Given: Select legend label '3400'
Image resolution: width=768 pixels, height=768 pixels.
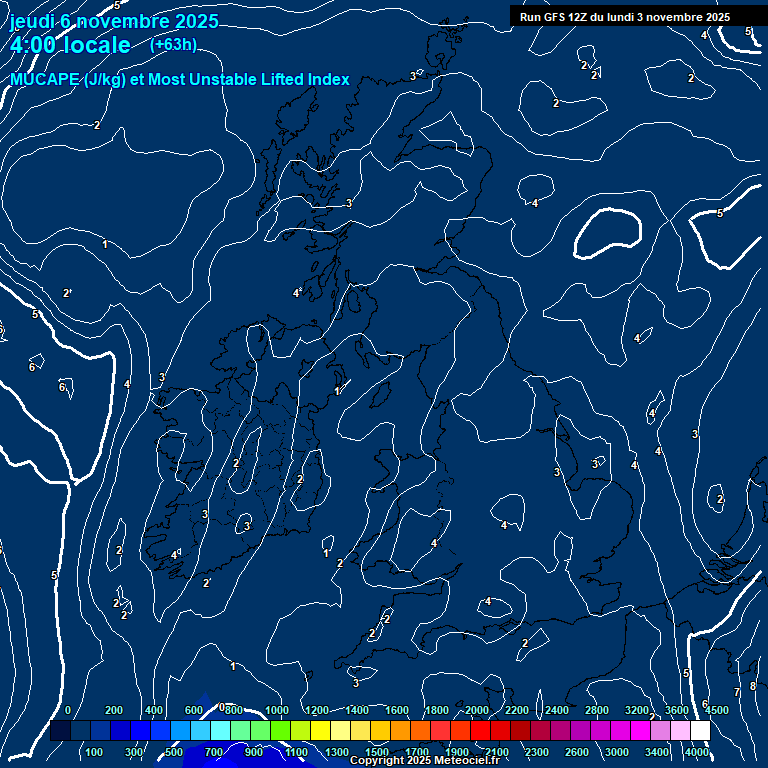Looking at the screenshot, I should (657, 752).
